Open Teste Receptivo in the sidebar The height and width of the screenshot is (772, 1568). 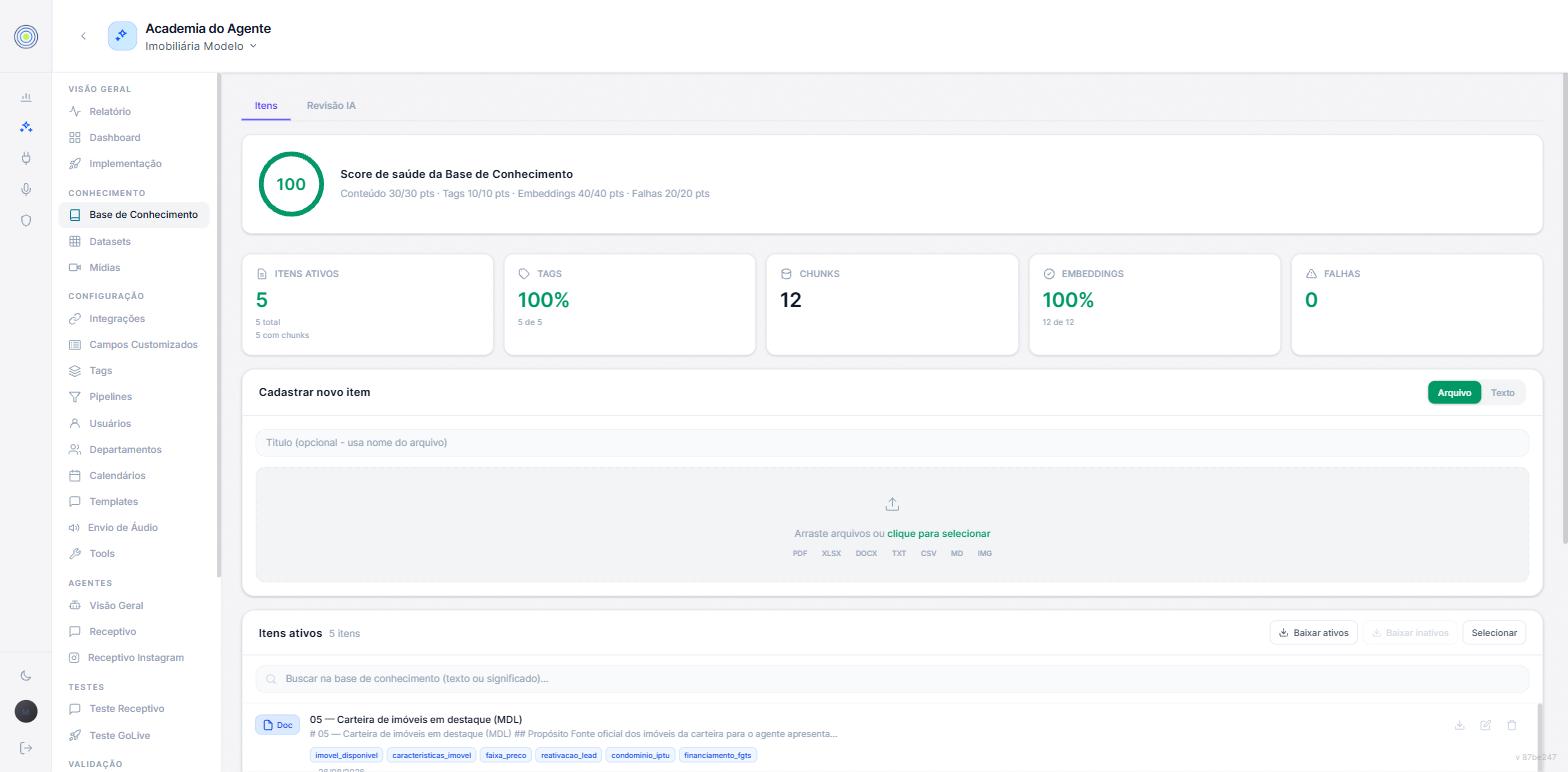coord(126,709)
